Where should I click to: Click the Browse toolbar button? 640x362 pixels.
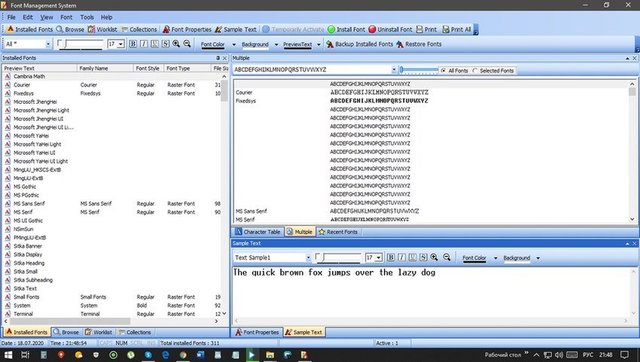(70, 29)
